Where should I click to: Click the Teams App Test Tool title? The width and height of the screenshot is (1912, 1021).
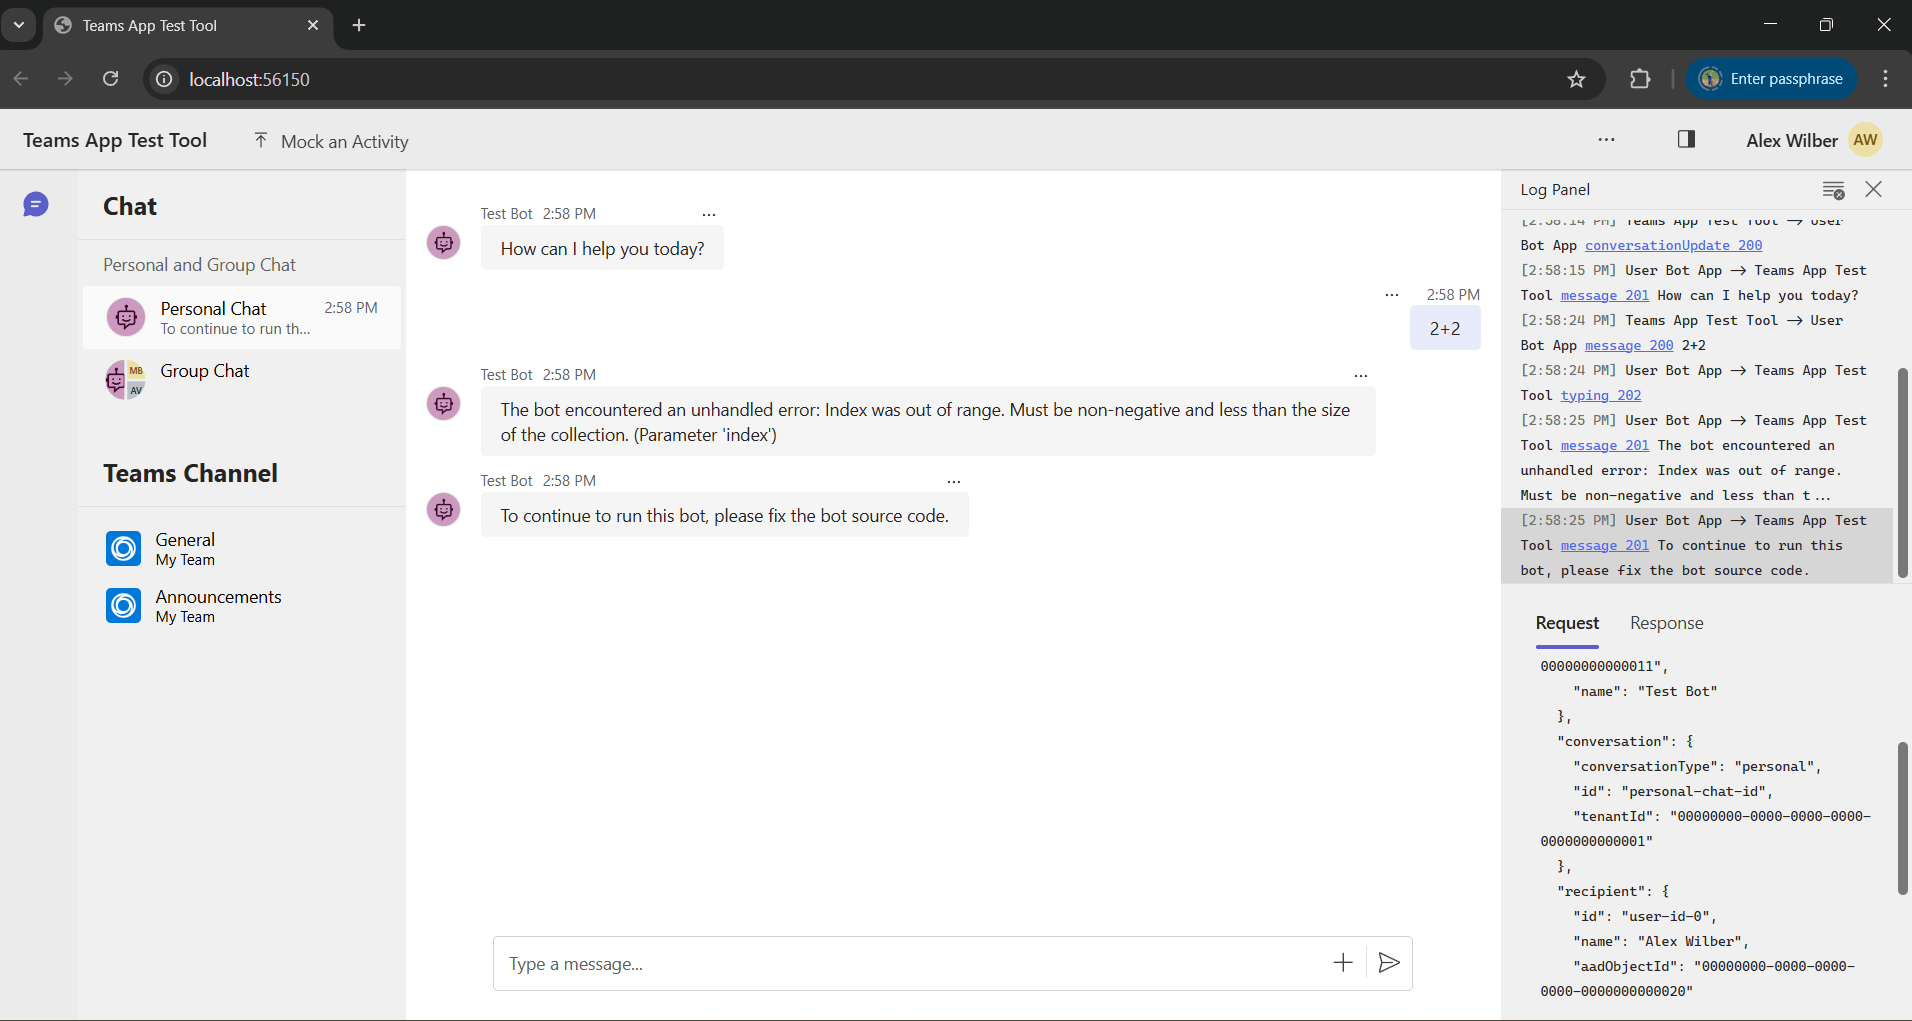[x=115, y=140]
